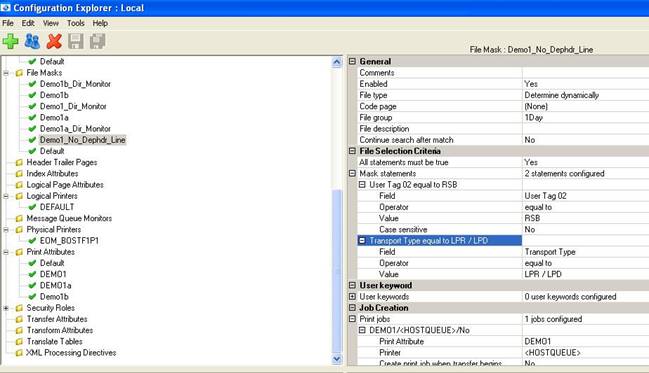Expand the User keywords row
Viewport: 649px width, 373px height.
click(x=352, y=296)
